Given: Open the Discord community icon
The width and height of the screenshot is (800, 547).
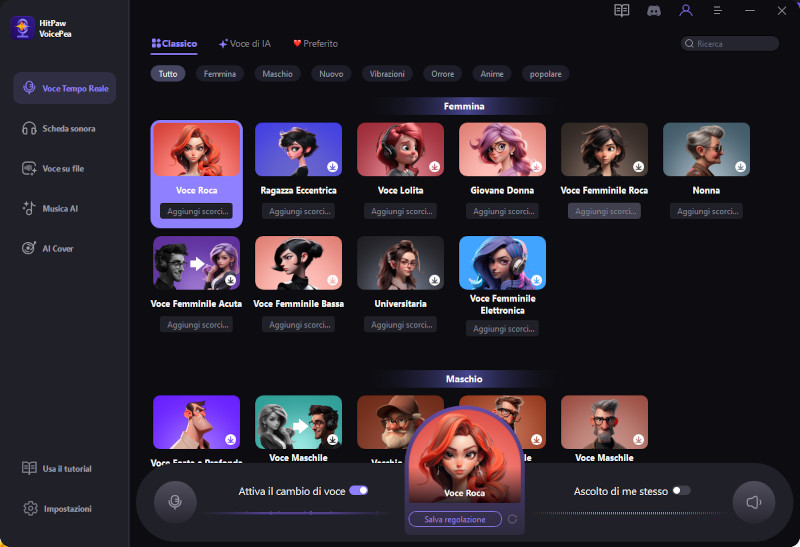Looking at the screenshot, I should click(653, 11).
